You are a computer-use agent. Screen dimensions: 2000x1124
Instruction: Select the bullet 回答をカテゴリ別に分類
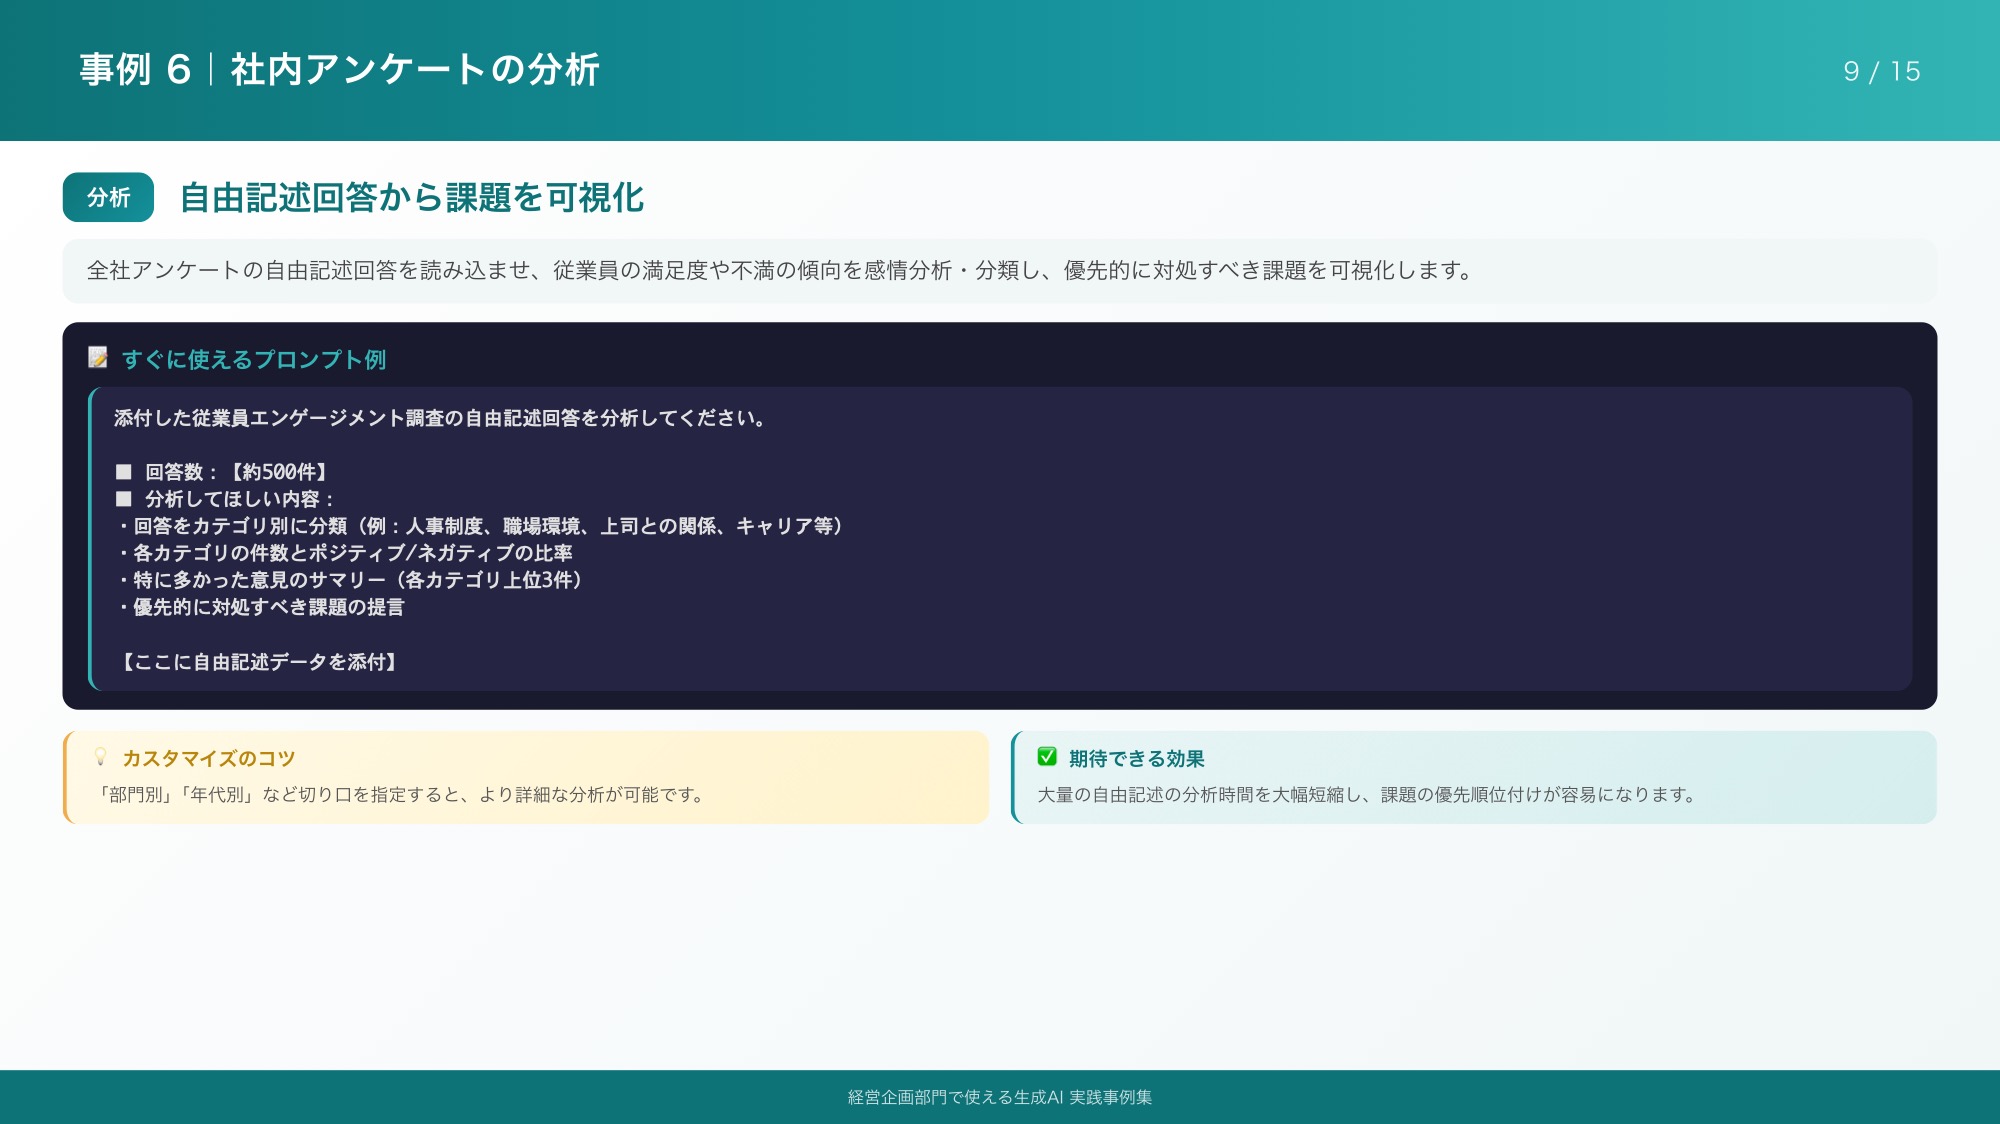(481, 526)
